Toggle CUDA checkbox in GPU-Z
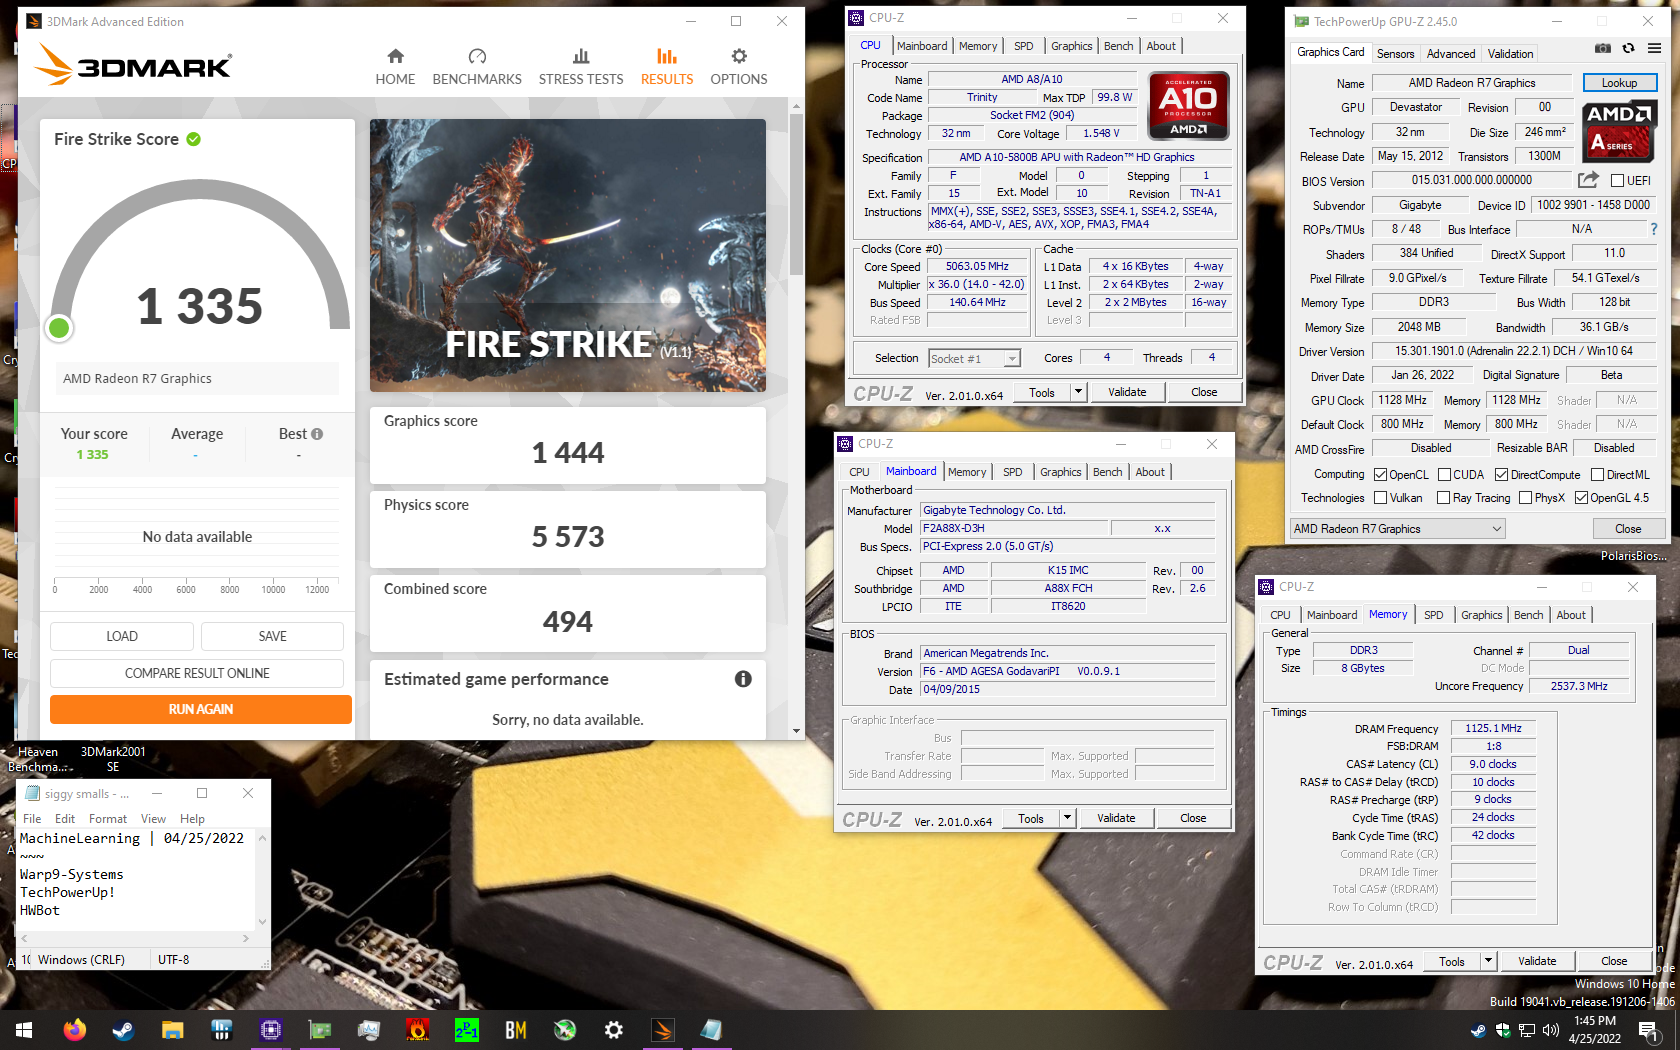1680x1050 pixels. tap(1444, 475)
